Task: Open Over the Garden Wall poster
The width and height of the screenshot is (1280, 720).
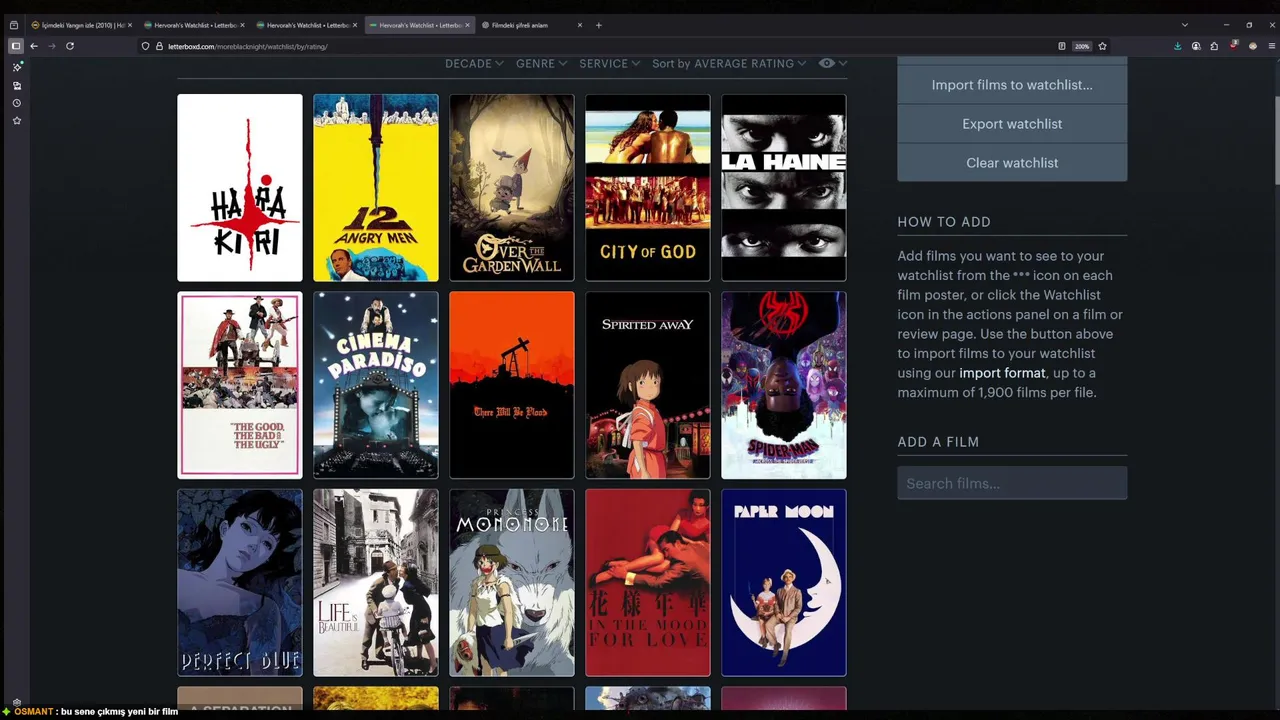Action: coord(512,188)
